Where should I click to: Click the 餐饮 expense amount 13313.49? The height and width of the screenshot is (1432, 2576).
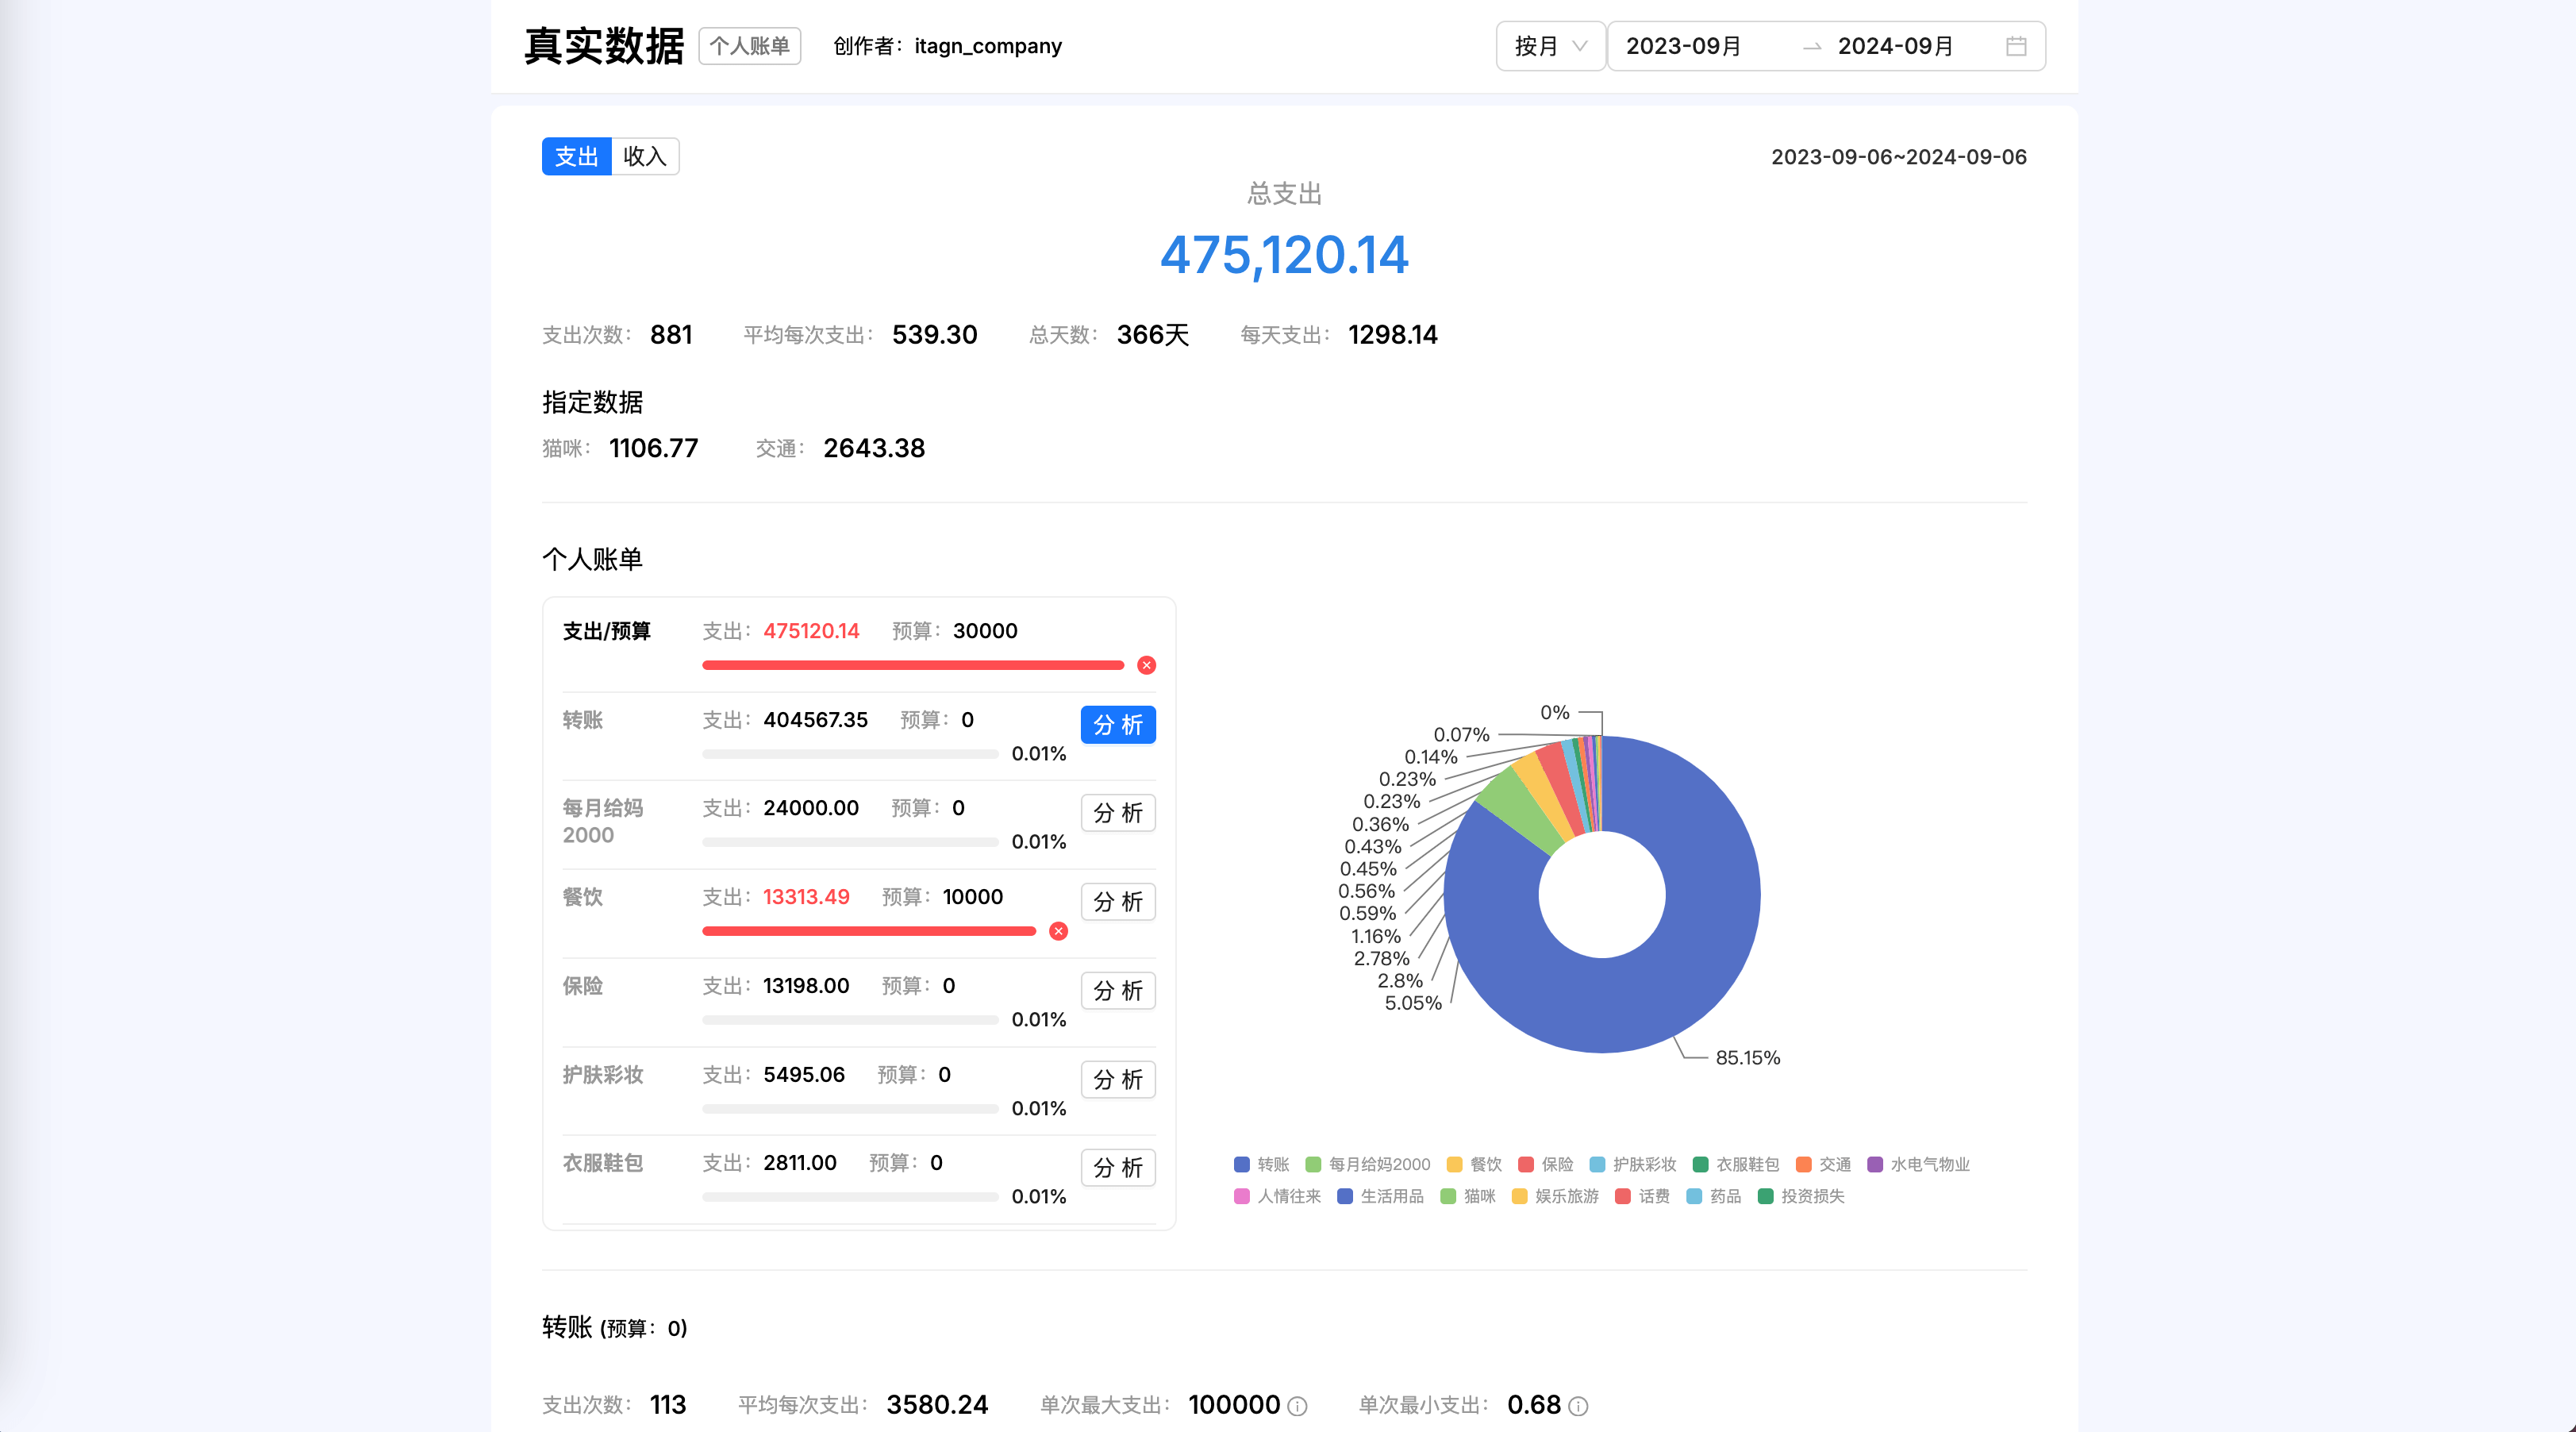[806, 897]
